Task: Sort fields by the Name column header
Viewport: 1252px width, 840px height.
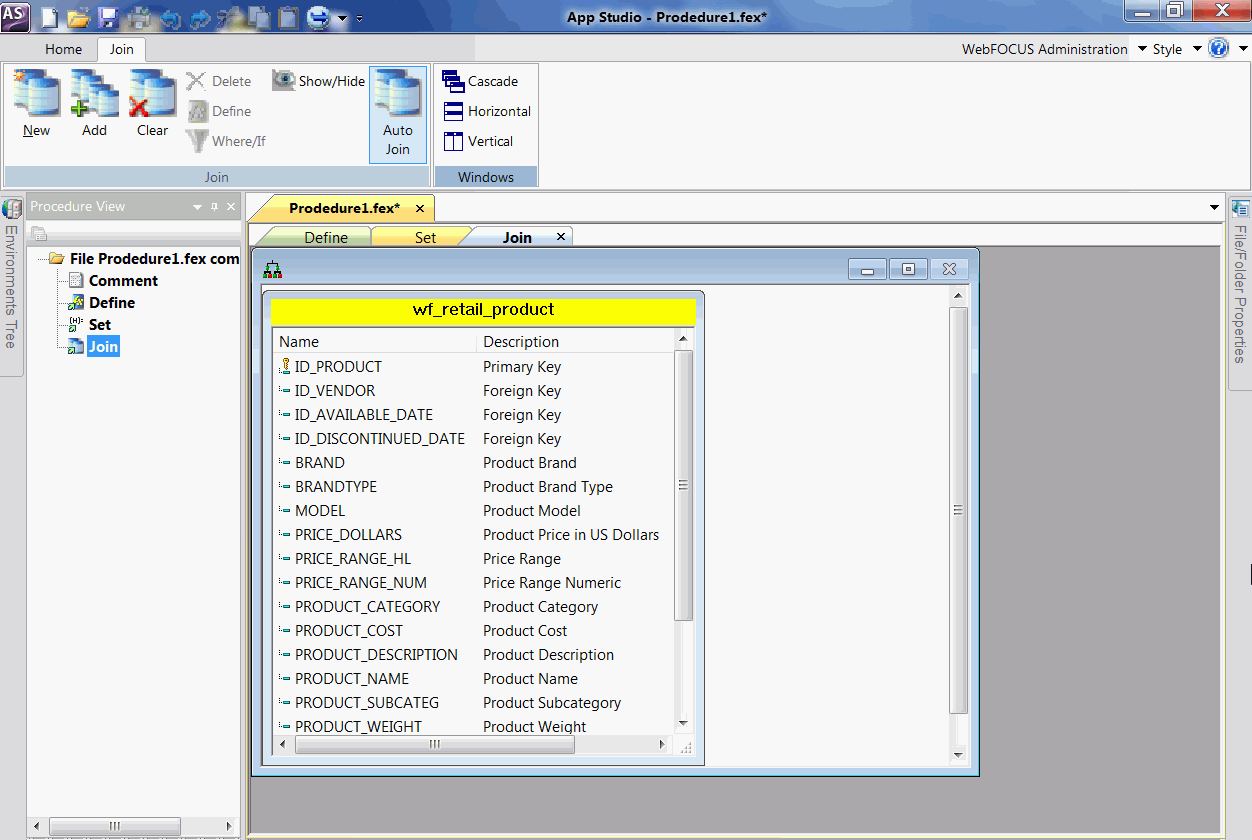Action: [375, 342]
